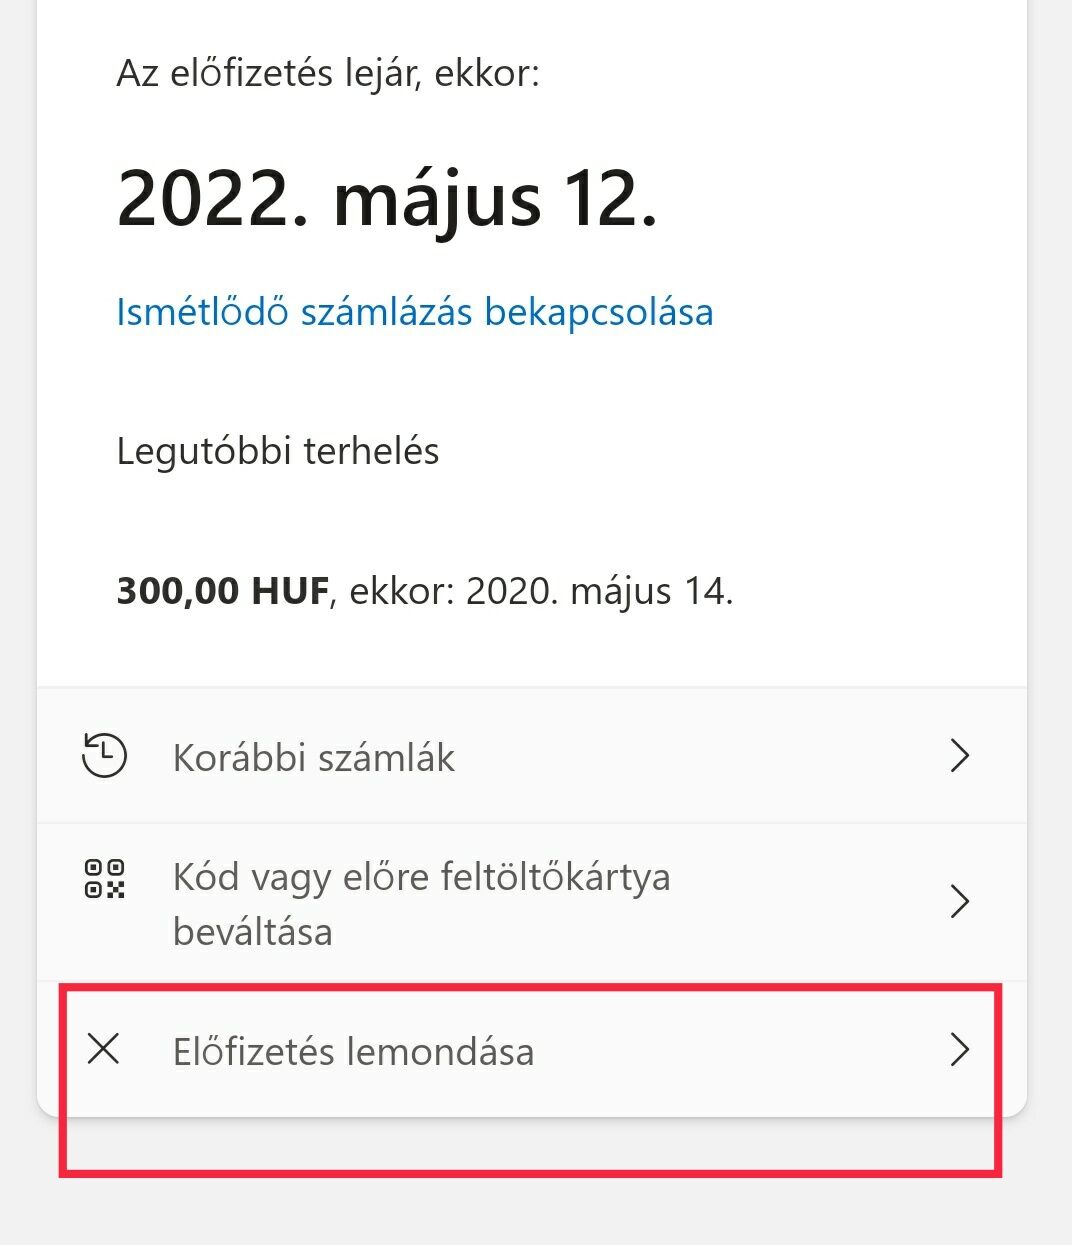Click the QR code icon
This screenshot has width=1072, height=1245.
104,878
